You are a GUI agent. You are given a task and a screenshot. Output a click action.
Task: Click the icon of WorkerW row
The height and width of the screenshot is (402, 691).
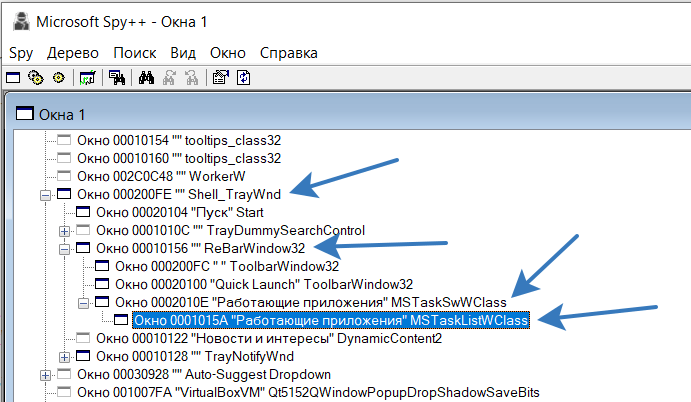(64, 176)
